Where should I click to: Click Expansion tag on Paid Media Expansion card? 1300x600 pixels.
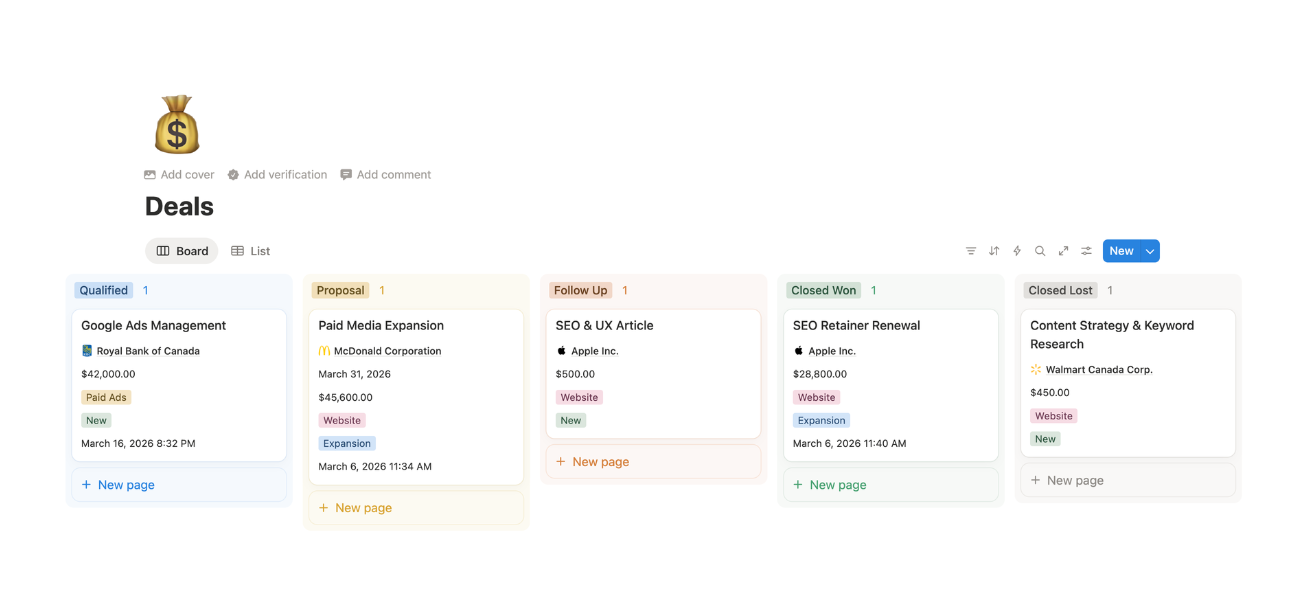click(x=347, y=444)
